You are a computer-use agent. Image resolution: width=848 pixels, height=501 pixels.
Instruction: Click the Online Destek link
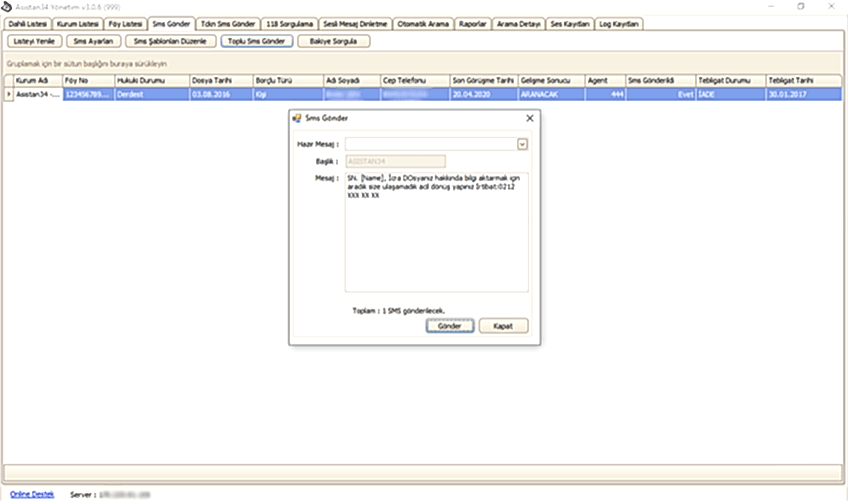point(32,494)
